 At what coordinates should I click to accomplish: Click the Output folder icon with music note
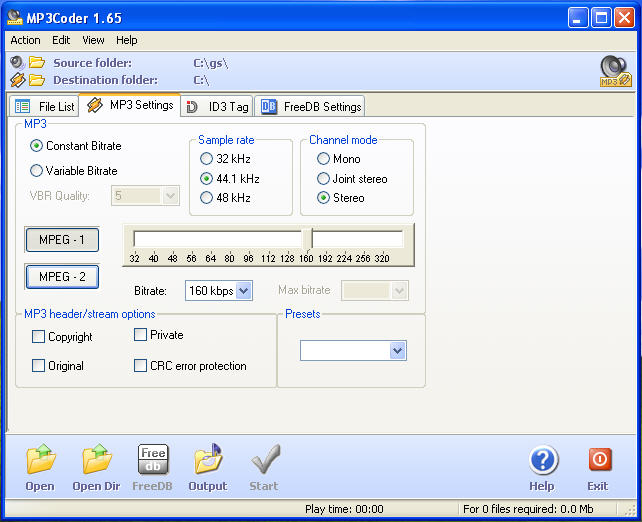coord(208,459)
